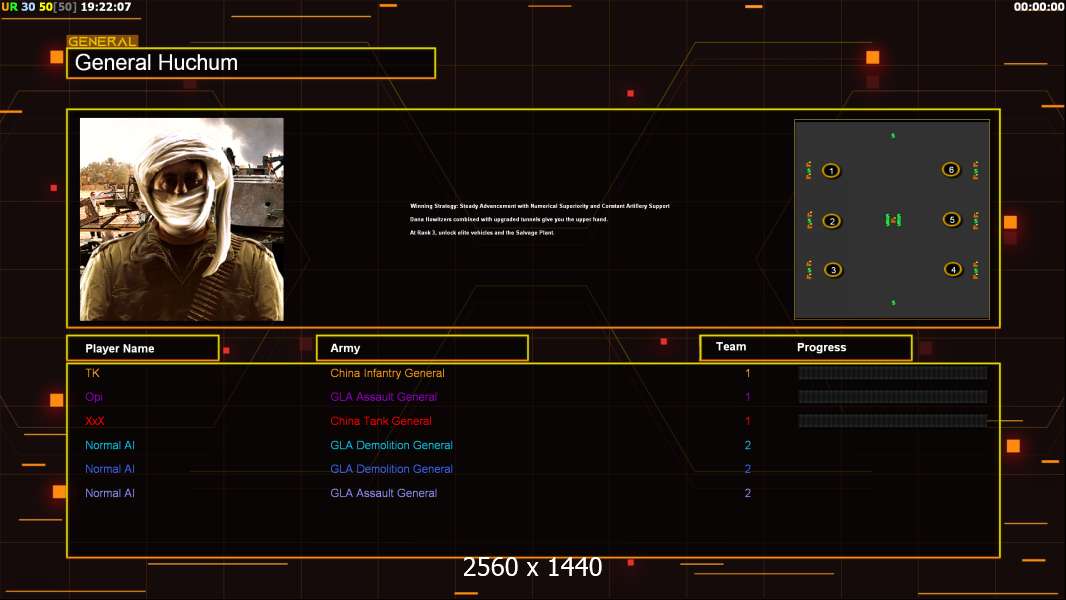Click Opi's GLA Assault General army entry
This screenshot has width=1066, height=600.
click(x=383, y=397)
